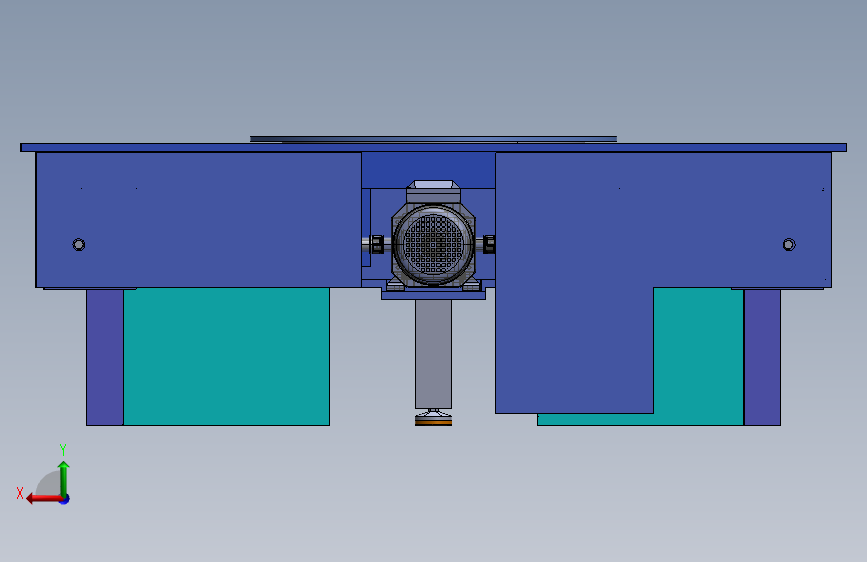The image size is (867, 562).
Task: Select the large right blue L-shaped panel
Action: click(x=664, y=220)
